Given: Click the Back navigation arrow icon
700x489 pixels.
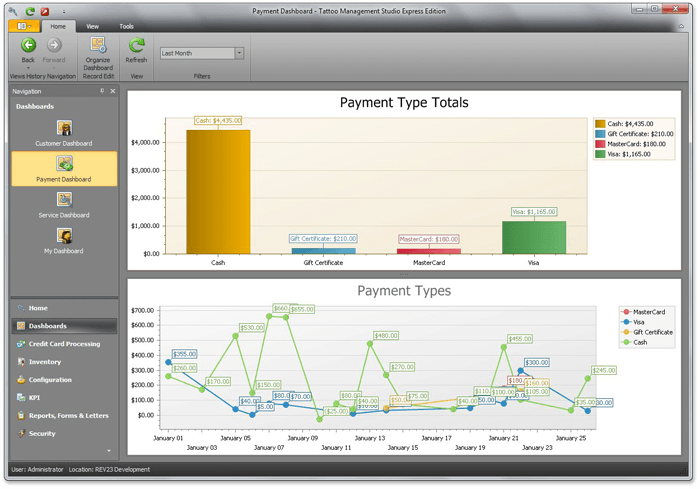Looking at the screenshot, I should click(x=28, y=45).
